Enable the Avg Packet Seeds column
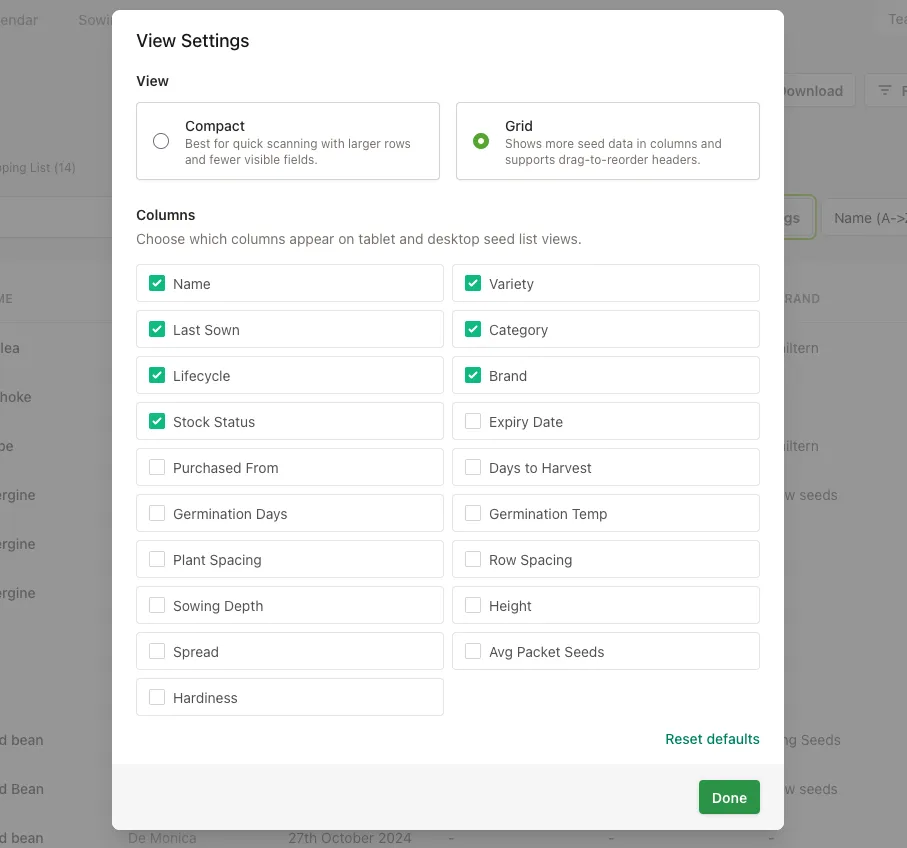 pos(473,652)
